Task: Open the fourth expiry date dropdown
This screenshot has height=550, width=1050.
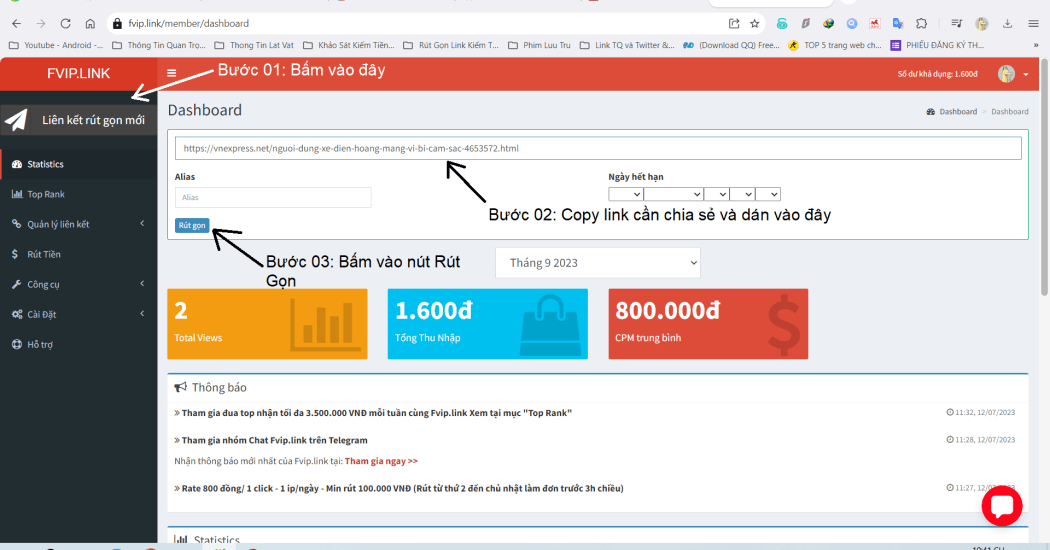Action: tap(742, 194)
